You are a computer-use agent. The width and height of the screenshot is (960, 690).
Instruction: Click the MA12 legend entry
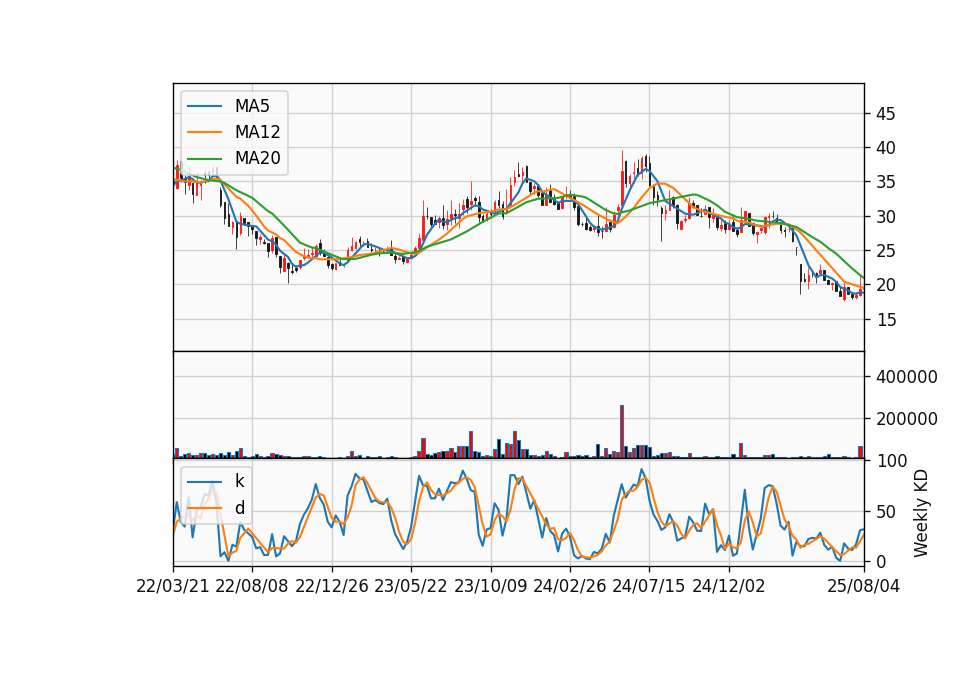pyautogui.click(x=233, y=132)
